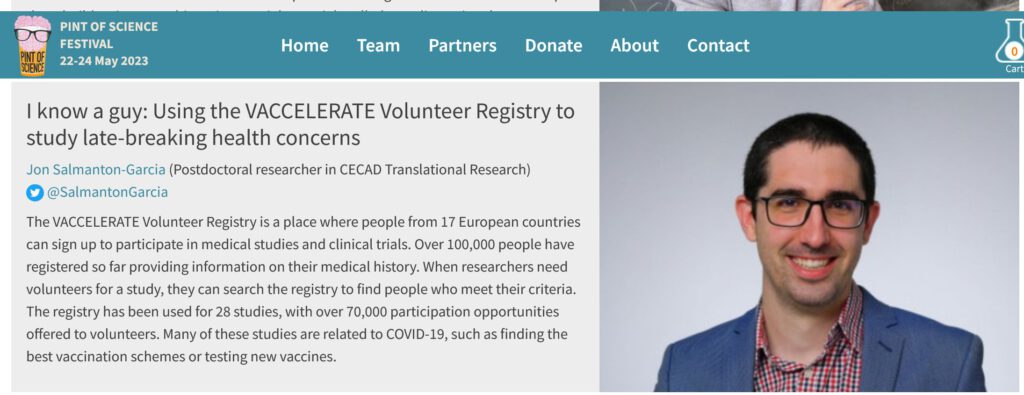
Task: Open the Team page
Action: (378, 45)
